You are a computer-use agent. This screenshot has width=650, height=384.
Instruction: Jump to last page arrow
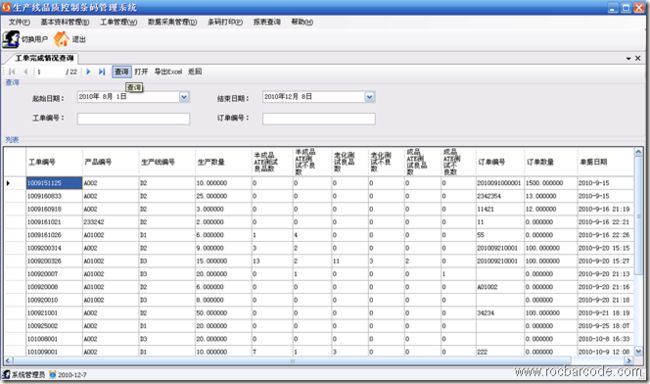pos(102,72)
